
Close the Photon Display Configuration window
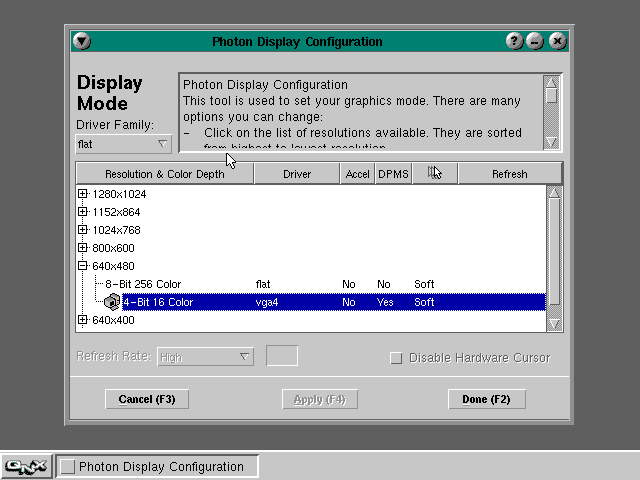[x=558, y=41]
